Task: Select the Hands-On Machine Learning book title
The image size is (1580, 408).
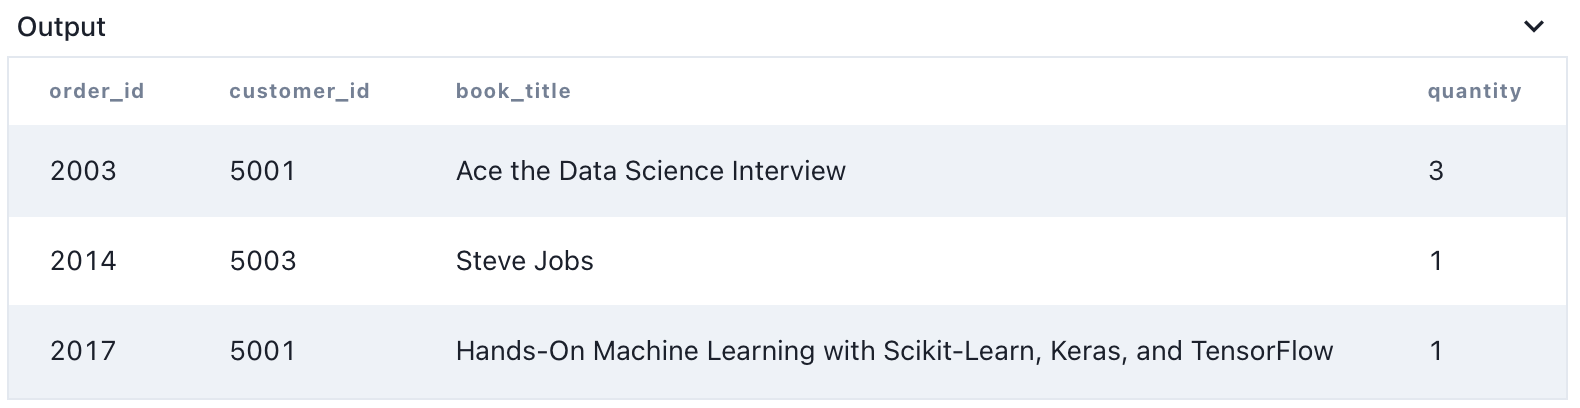Action: point(894,351)
